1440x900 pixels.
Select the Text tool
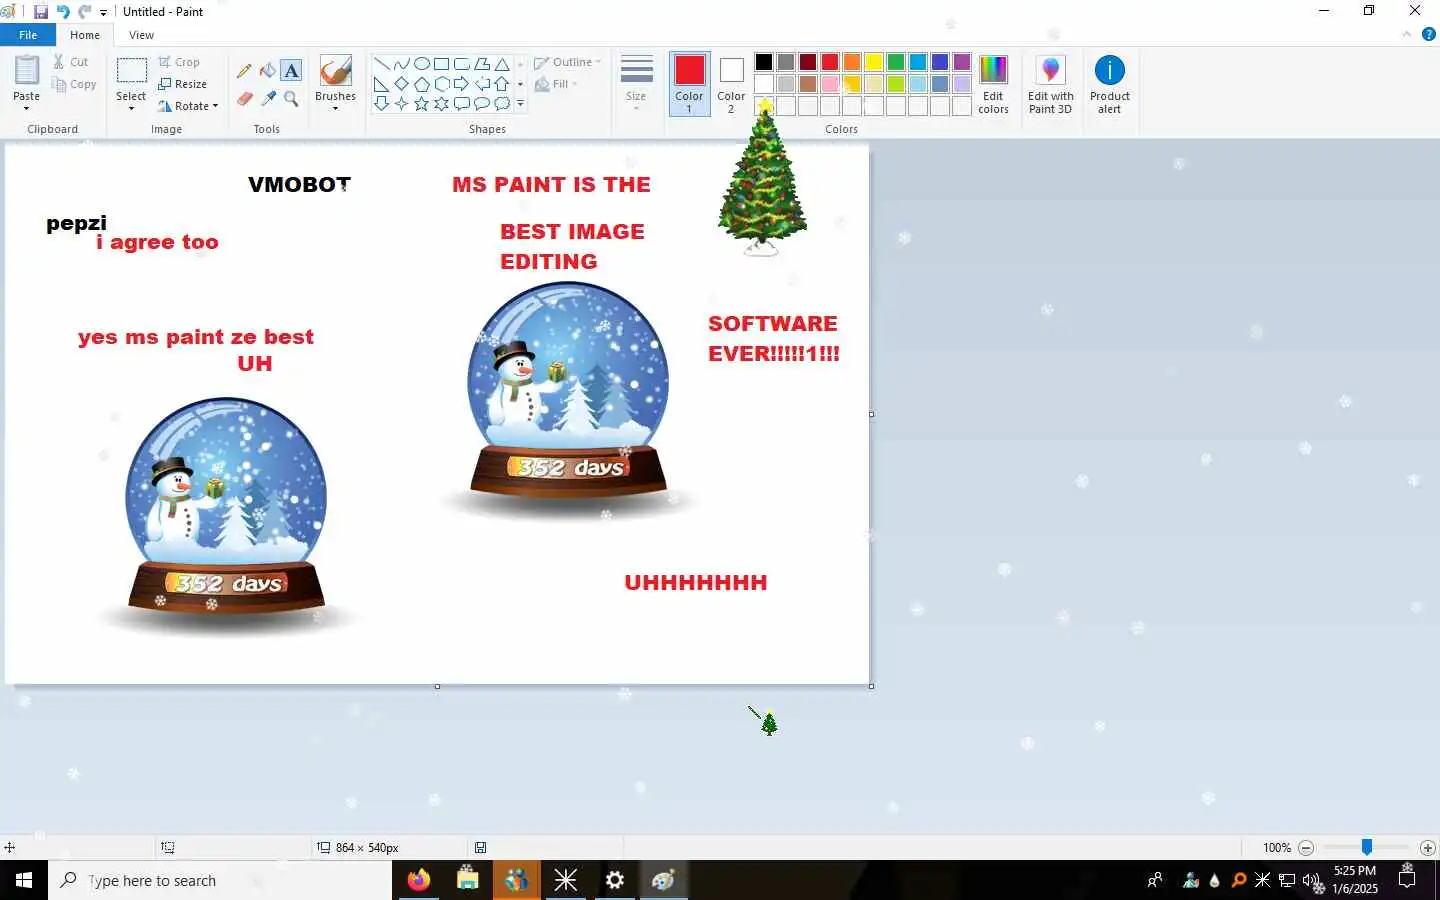(x=291, y=70)
